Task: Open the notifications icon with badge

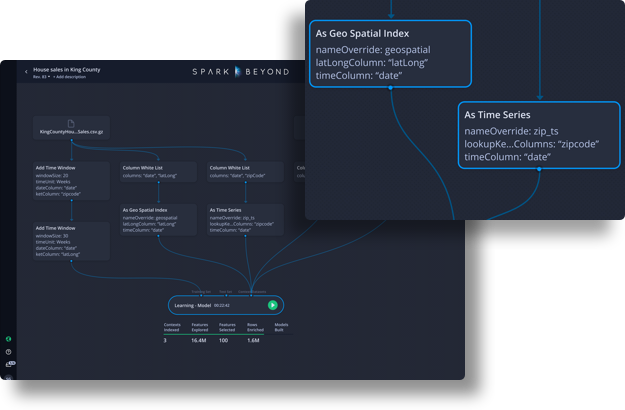Action: coord(10,364)
